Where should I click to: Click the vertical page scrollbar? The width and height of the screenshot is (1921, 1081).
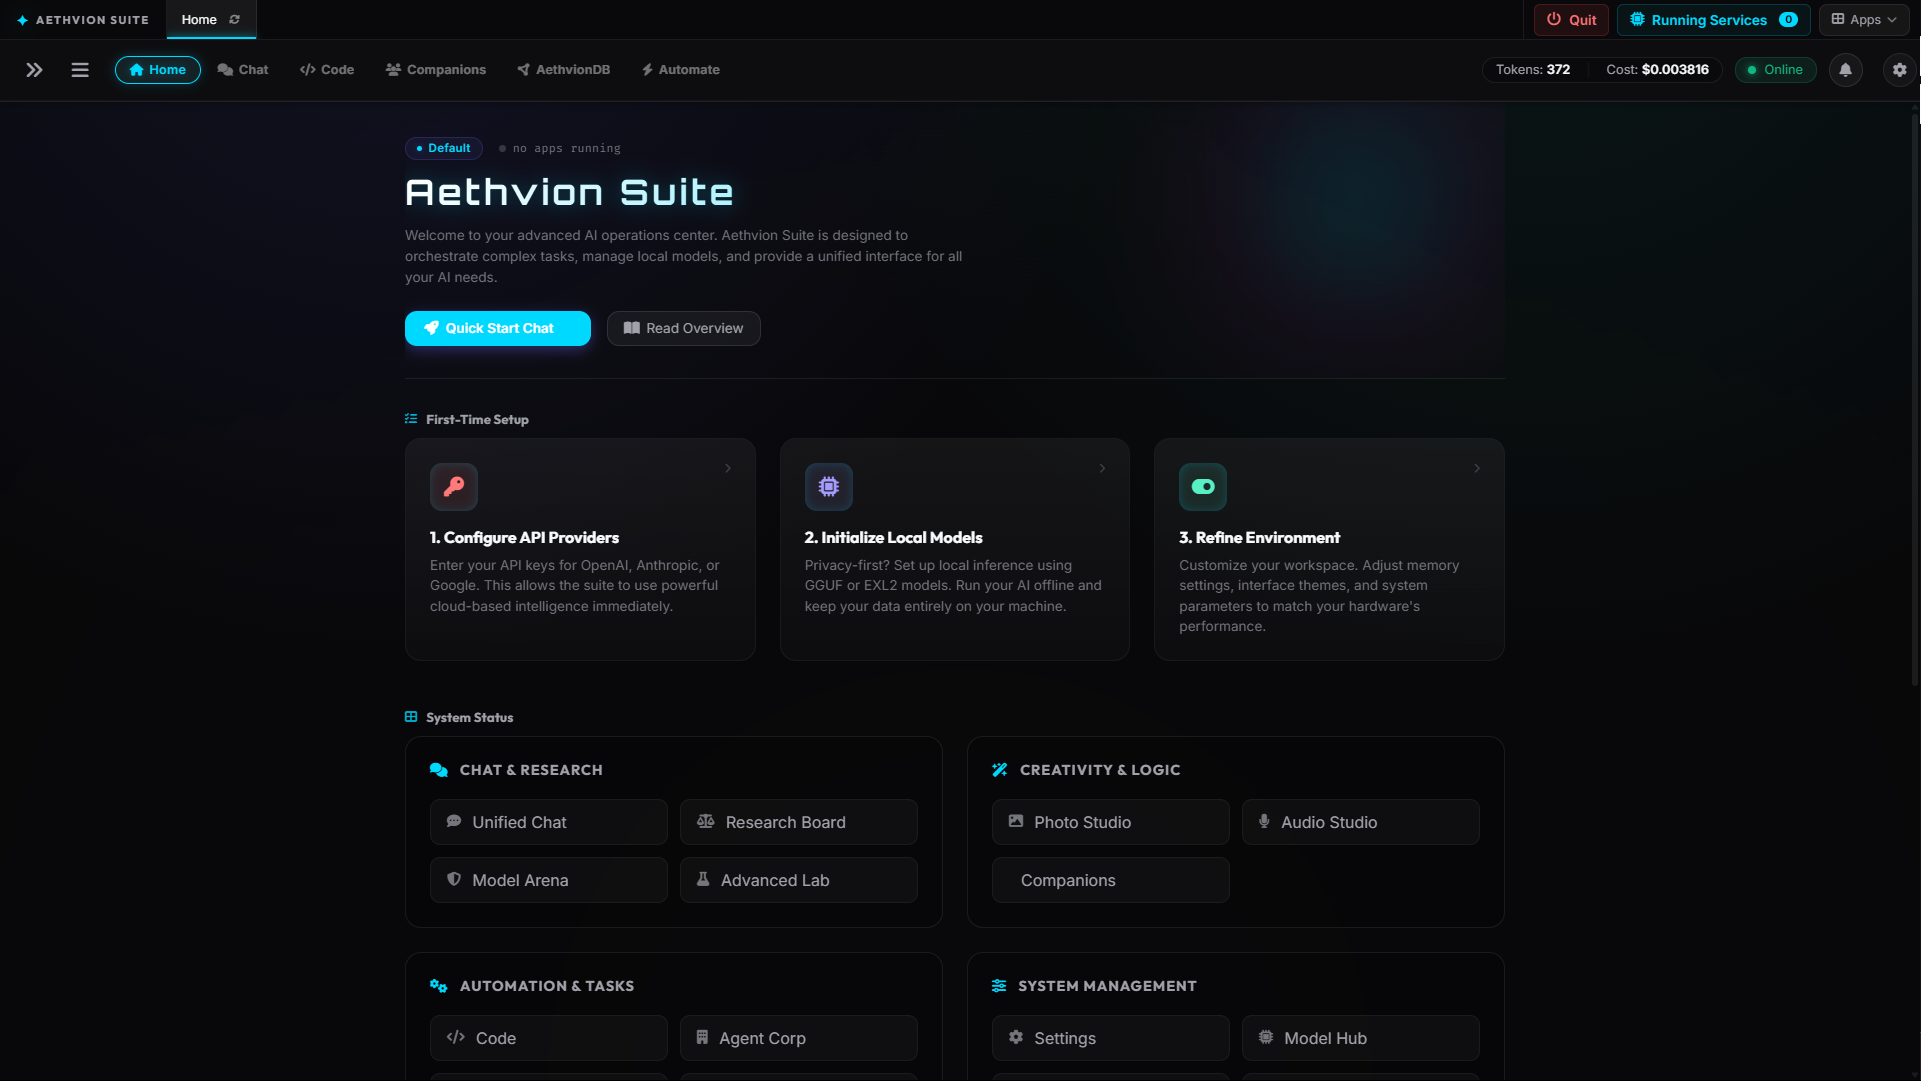[x=1915, y=400]
